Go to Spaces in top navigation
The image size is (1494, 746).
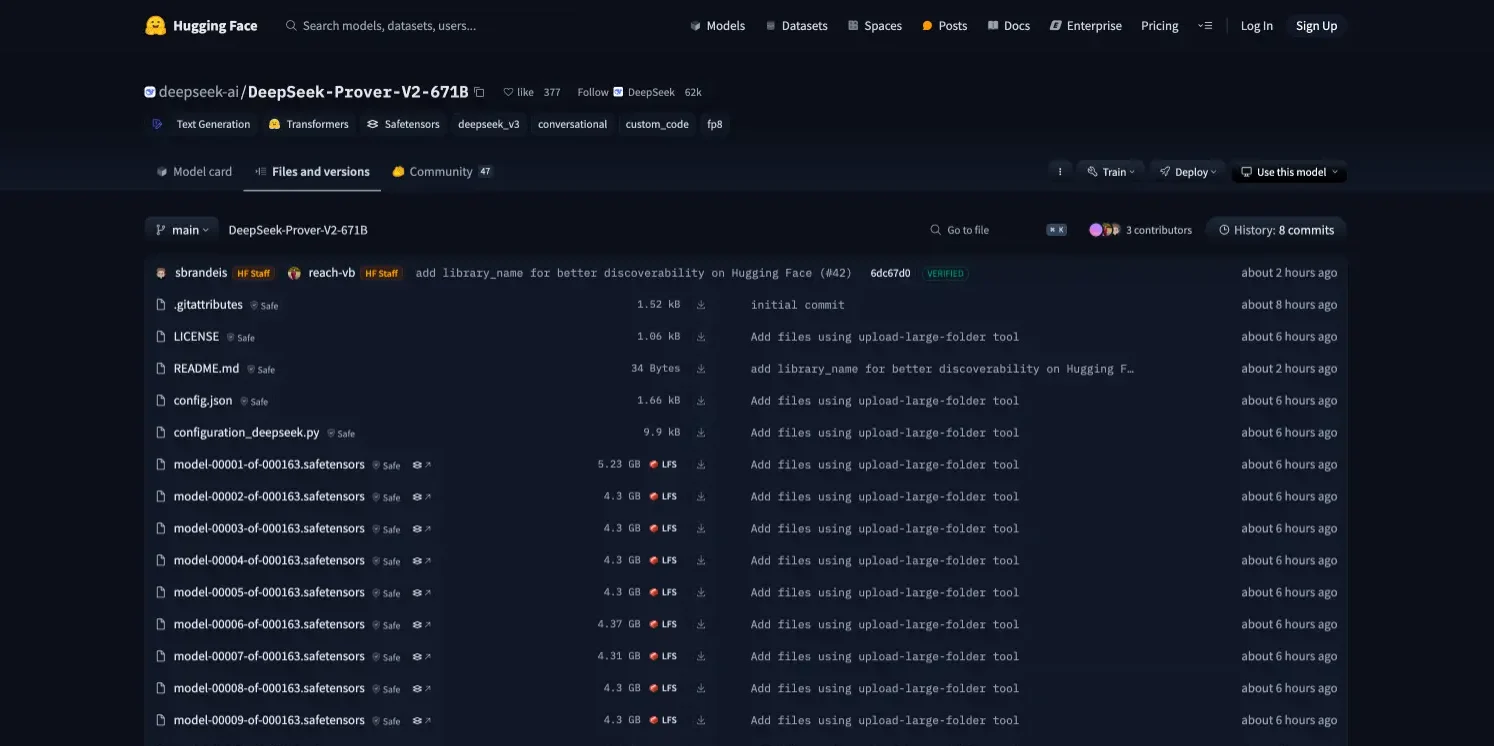[x=874, y=26]
